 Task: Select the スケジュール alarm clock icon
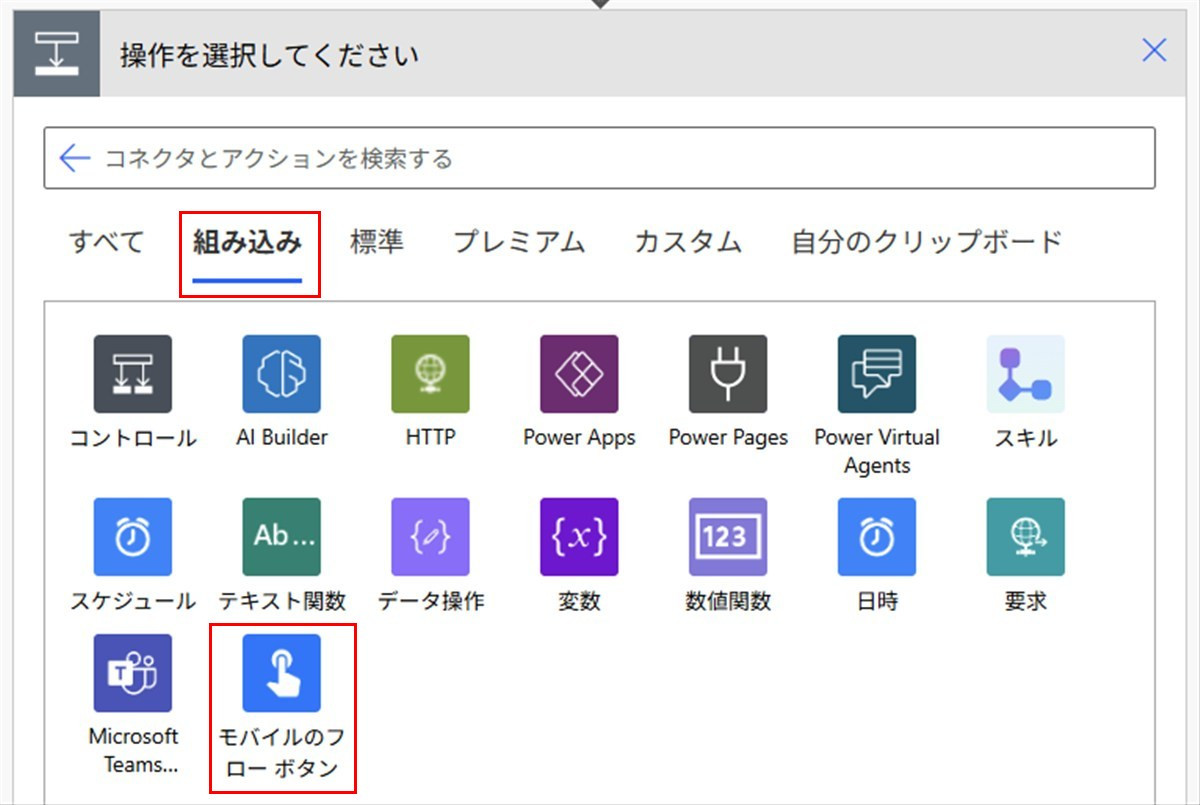[x=133, y=537]
